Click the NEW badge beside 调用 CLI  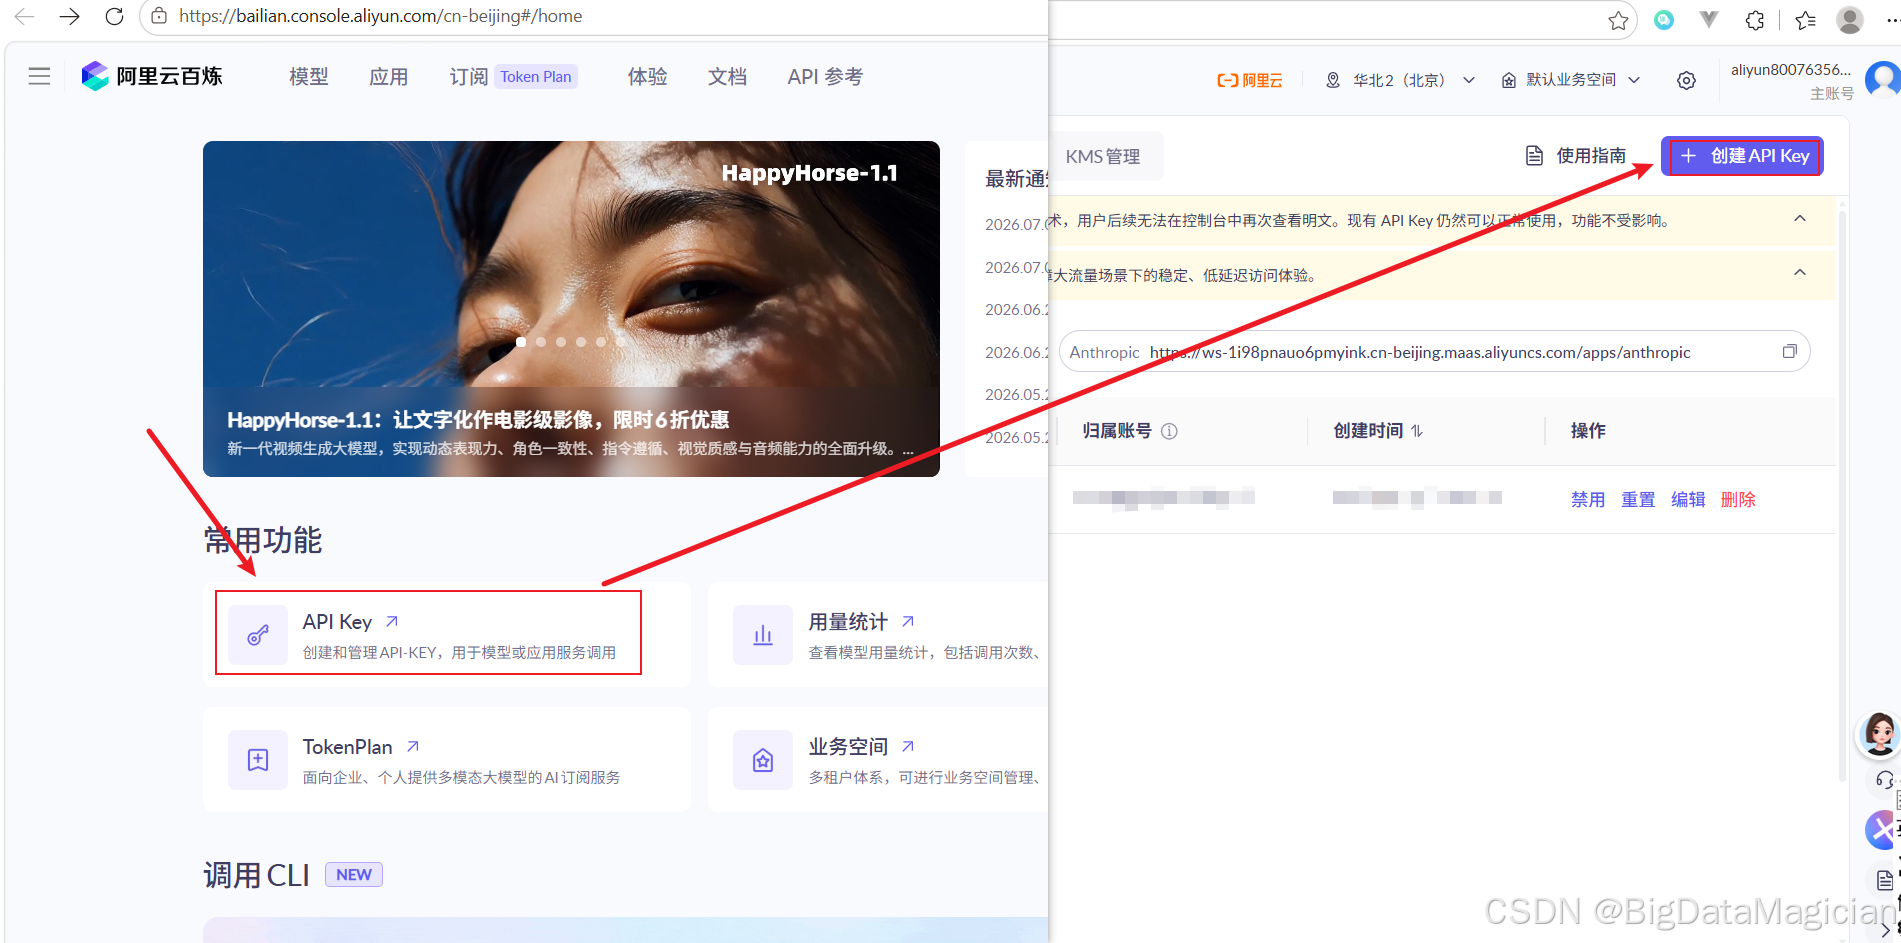pos(354,875)
